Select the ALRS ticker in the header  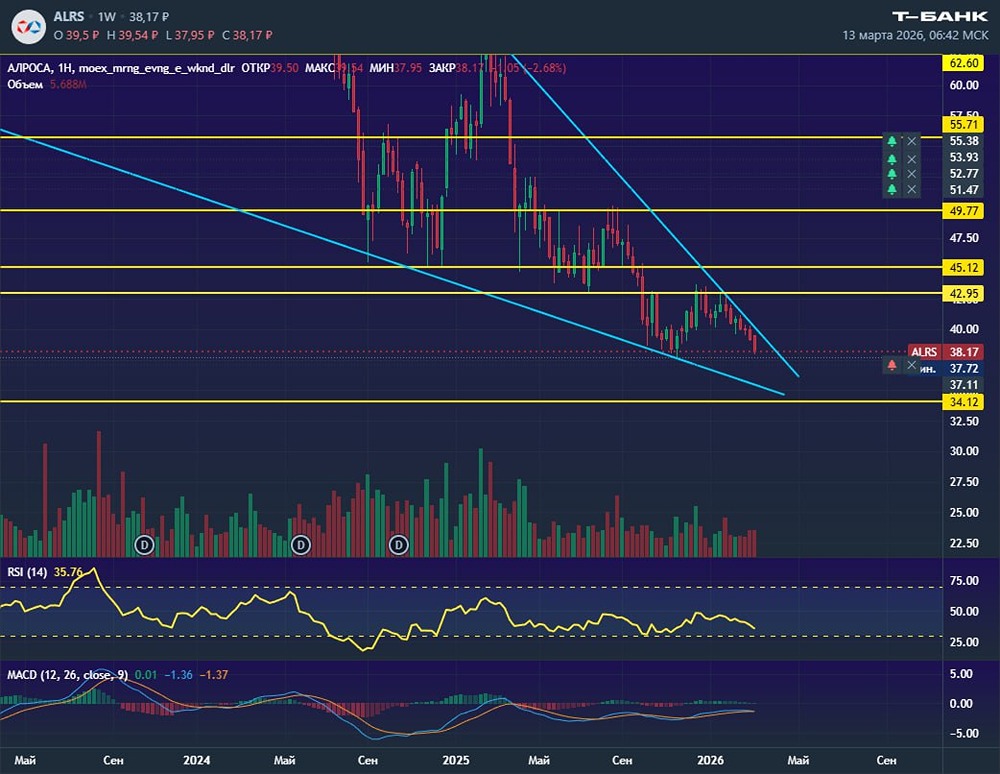point(69,17)
